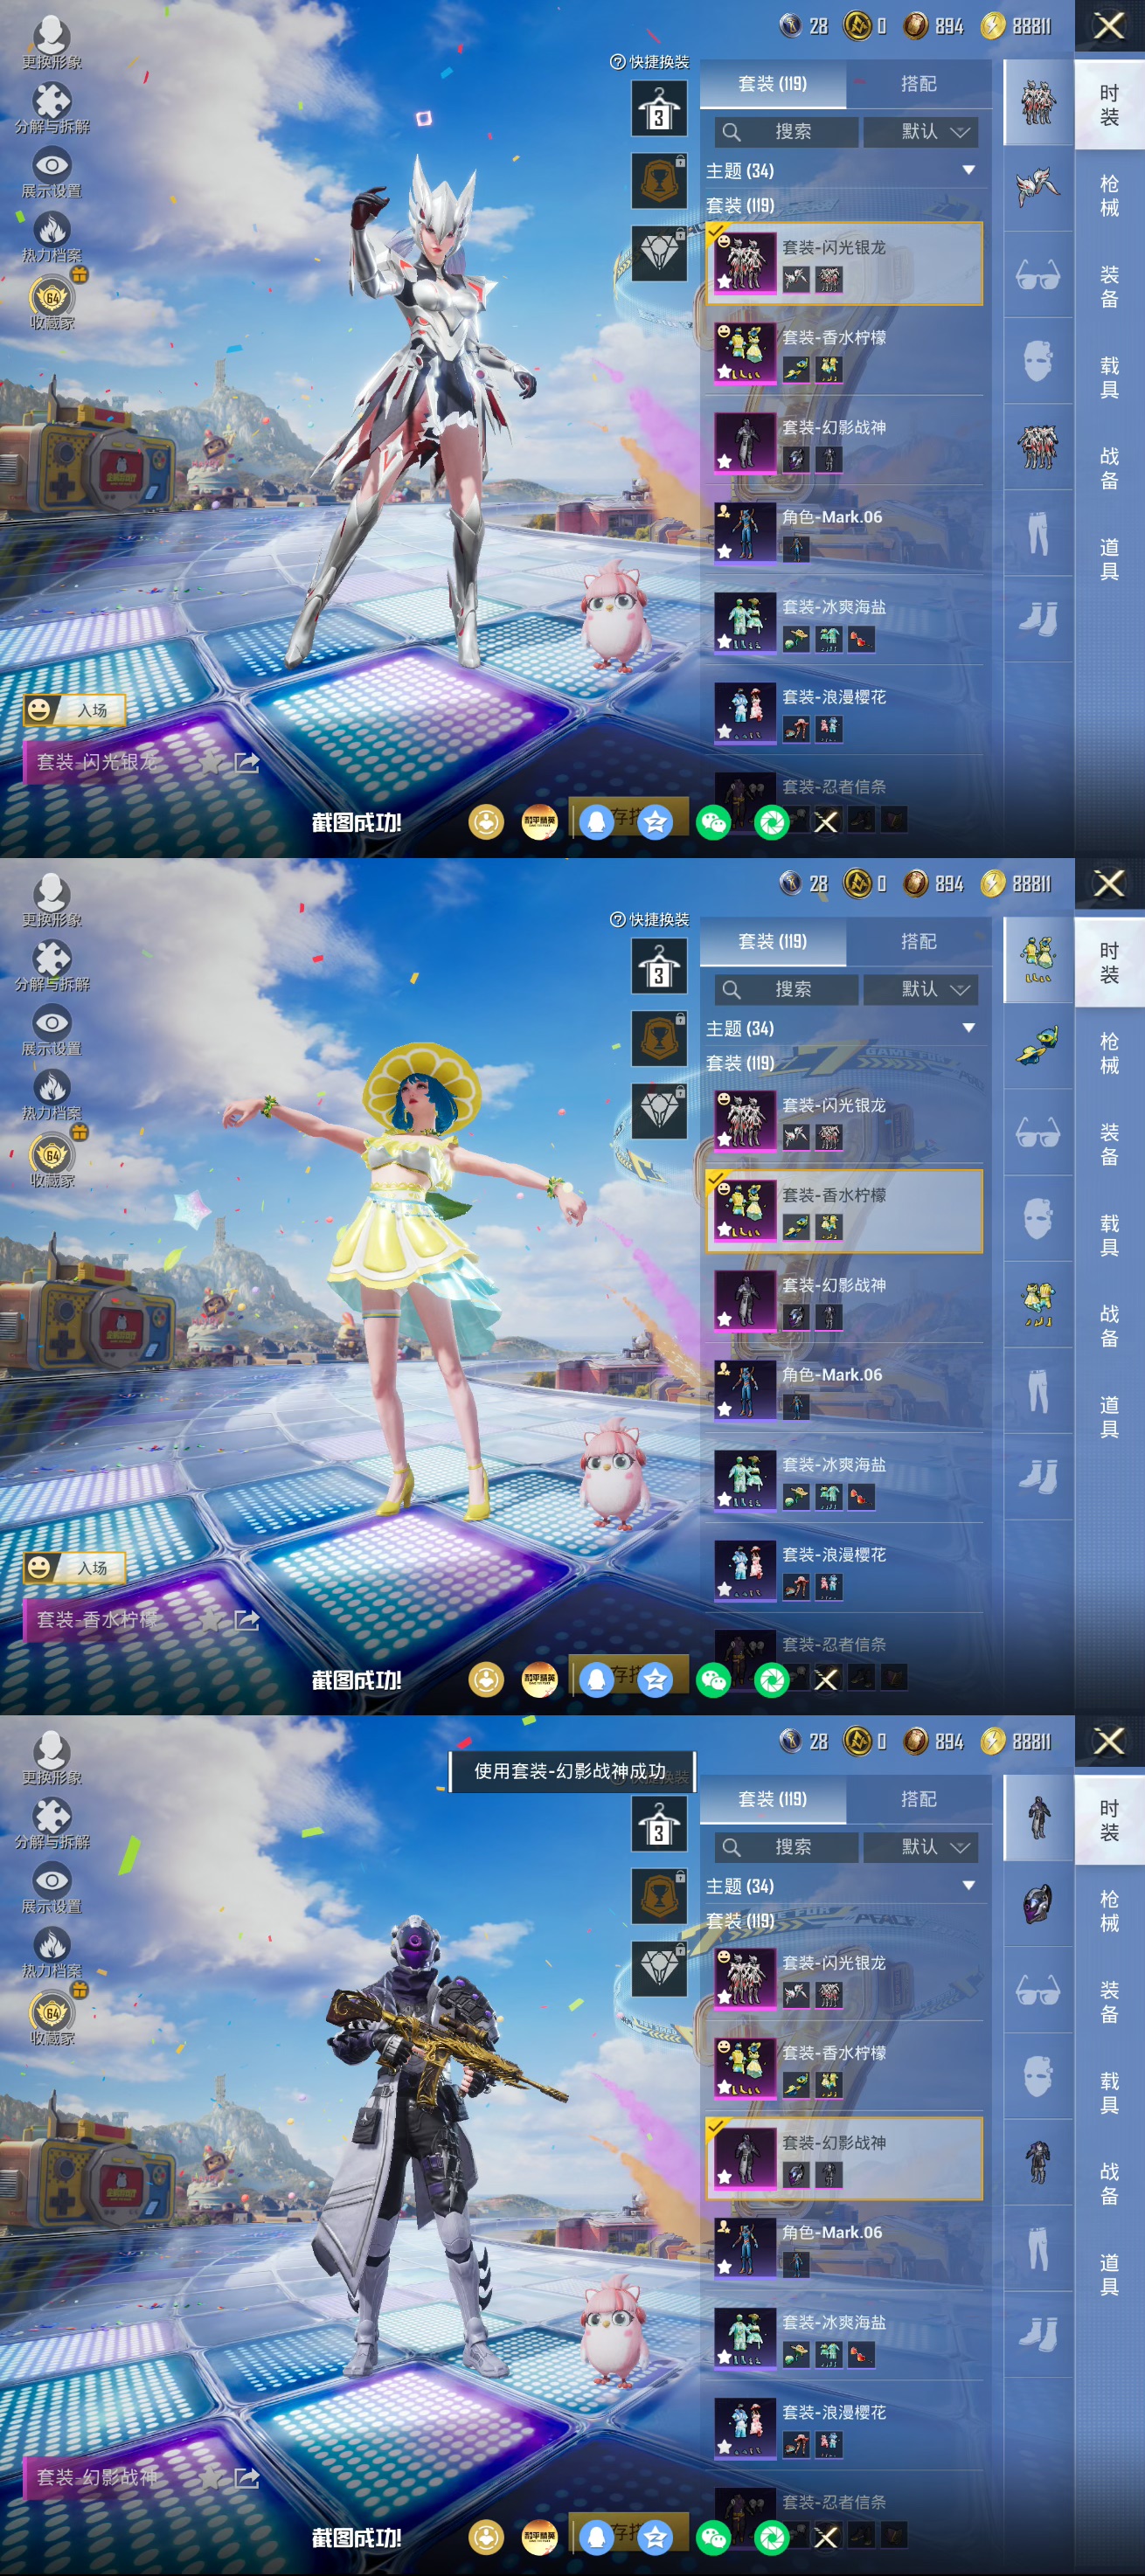Toggle 展示设置 eye in the lemon dress screenshot
The height and width of the screenshot is (2576, 1145).
52,1031
